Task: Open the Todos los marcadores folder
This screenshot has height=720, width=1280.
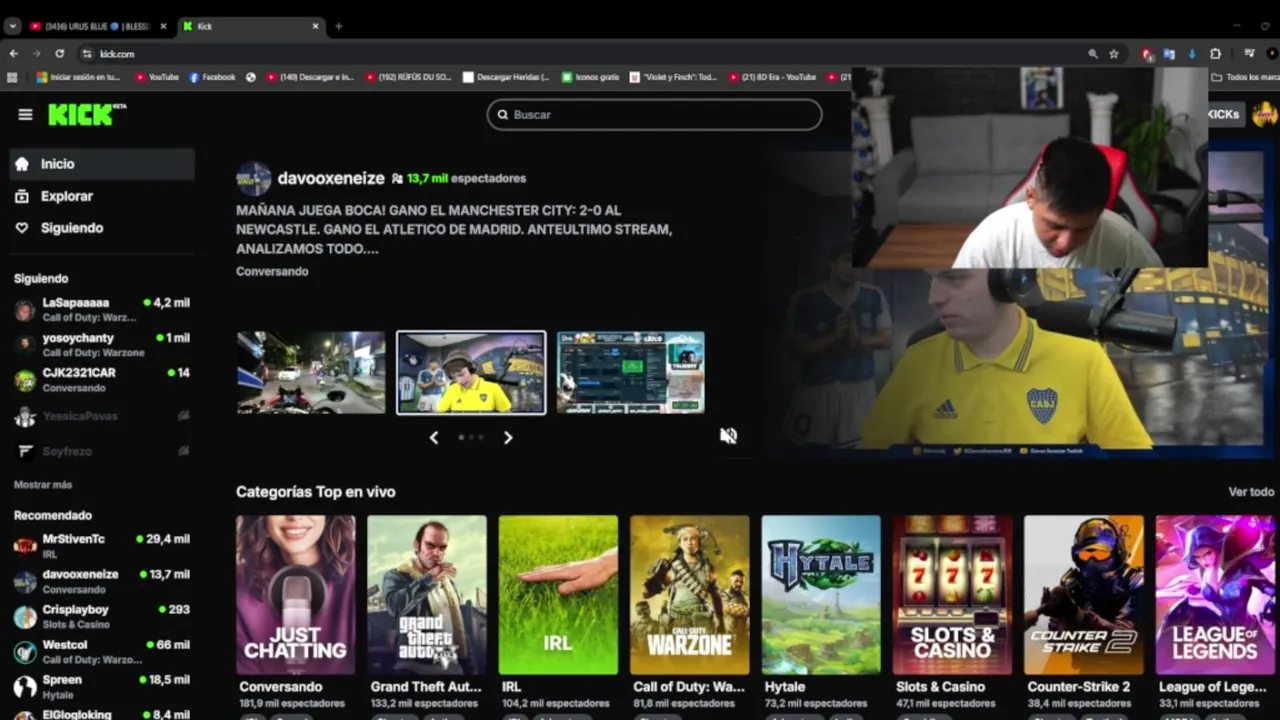Action: point(1244,77)
